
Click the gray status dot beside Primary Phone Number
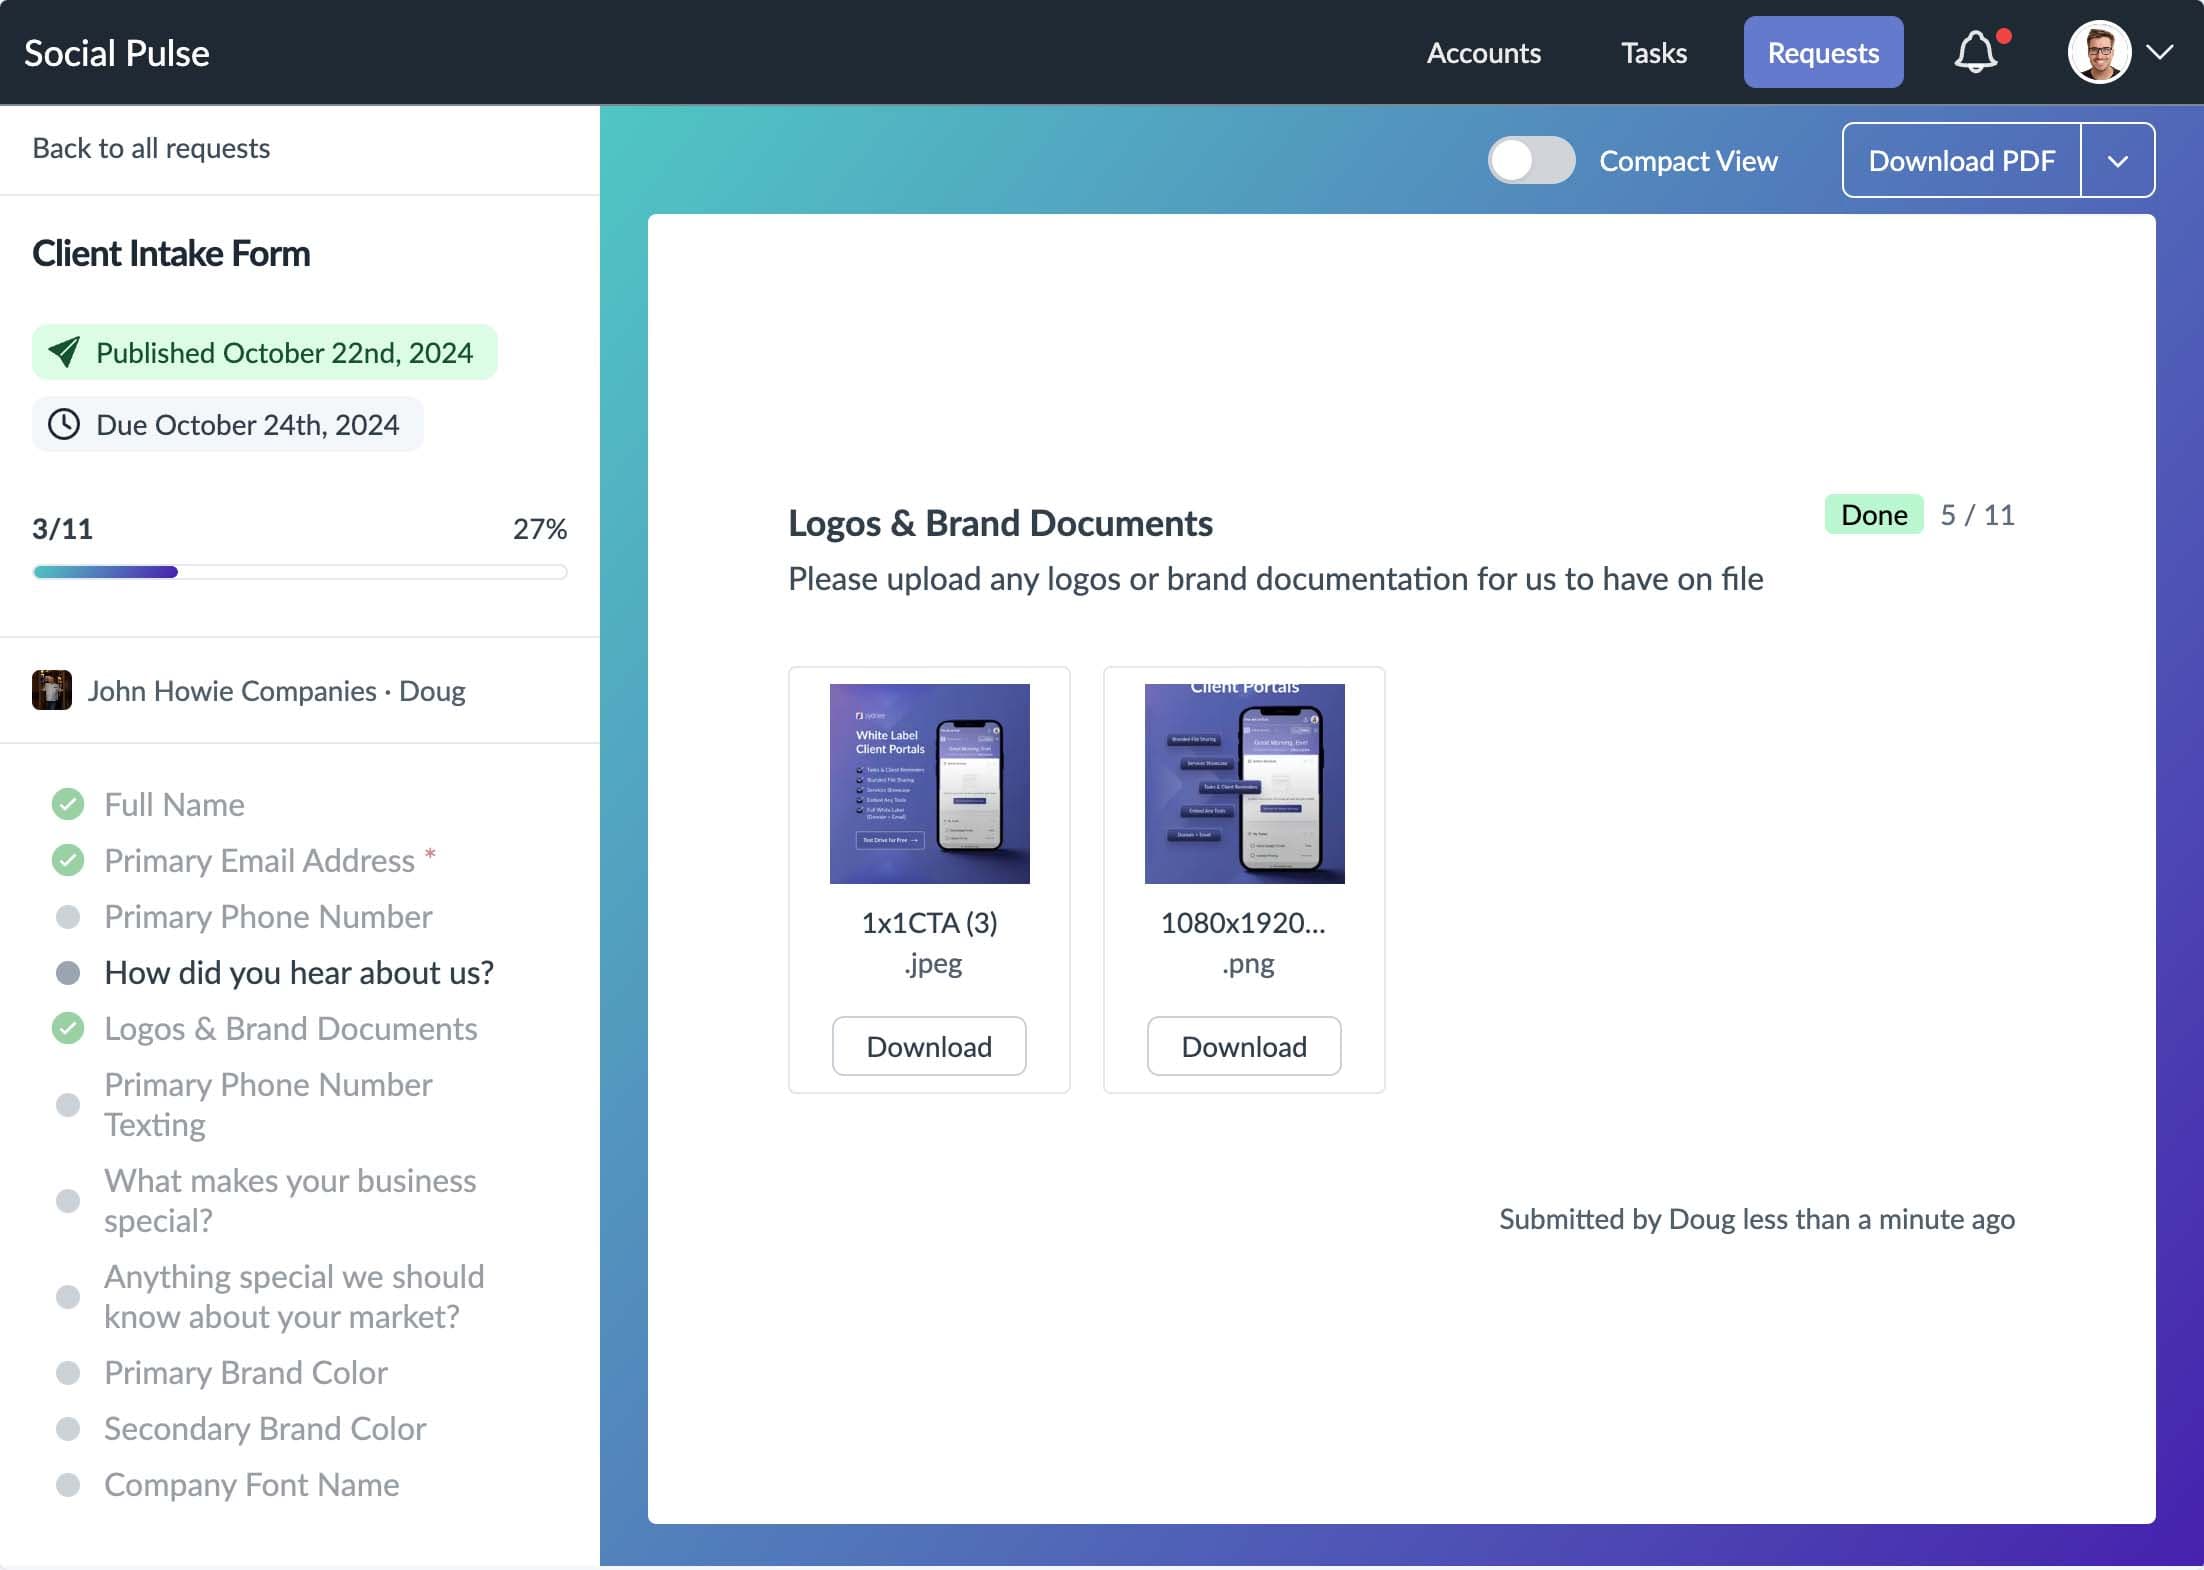point(68,916)
